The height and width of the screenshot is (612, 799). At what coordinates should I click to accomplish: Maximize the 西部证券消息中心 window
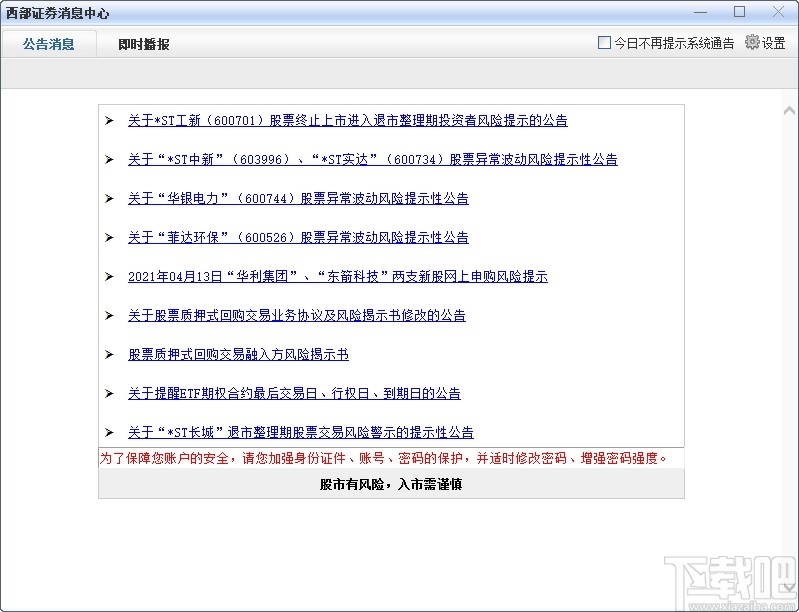pyautogui.click(x=739, y=12)
